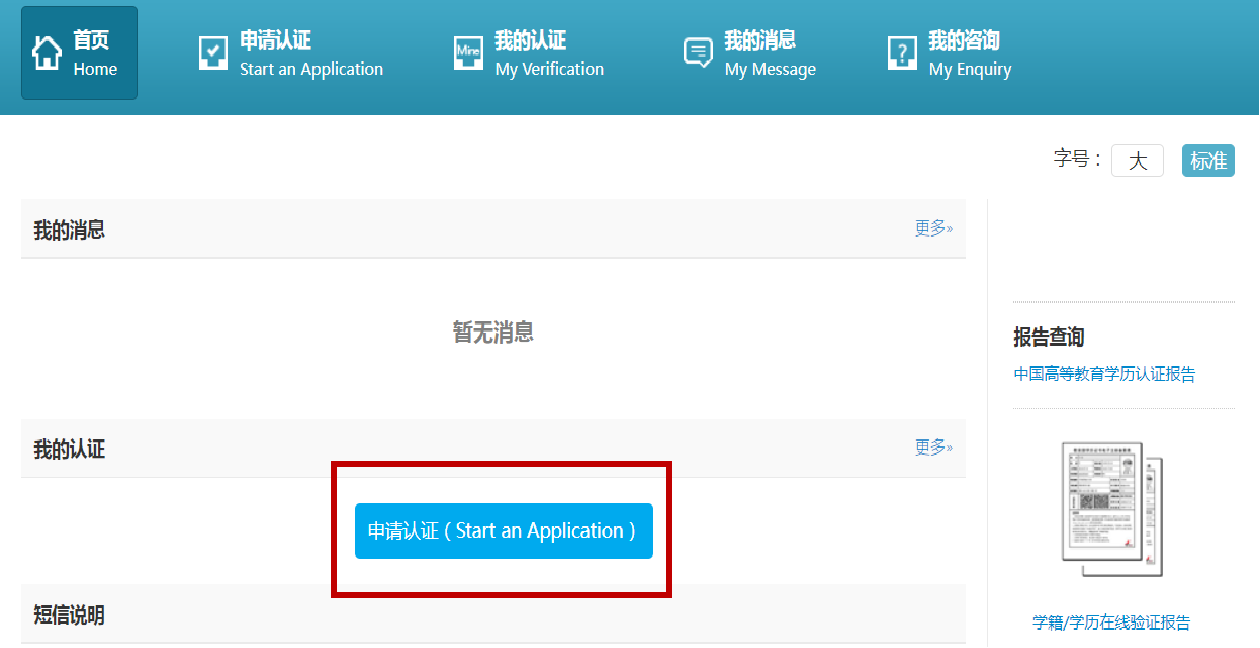Set font size to 标准 (standard)
This screenshot has width=1260, height=648.
tap(1208, 161)
